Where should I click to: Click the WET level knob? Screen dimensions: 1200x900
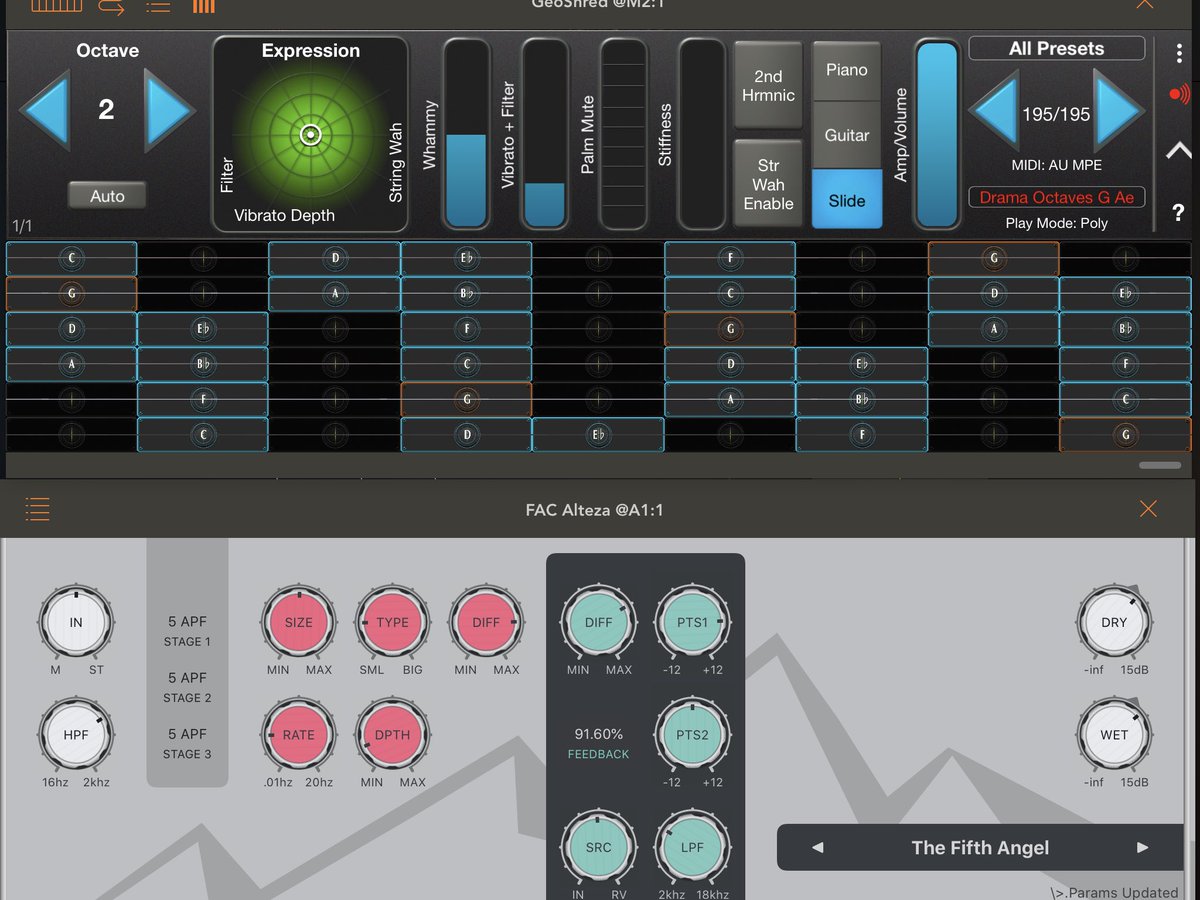[1114, 735]
